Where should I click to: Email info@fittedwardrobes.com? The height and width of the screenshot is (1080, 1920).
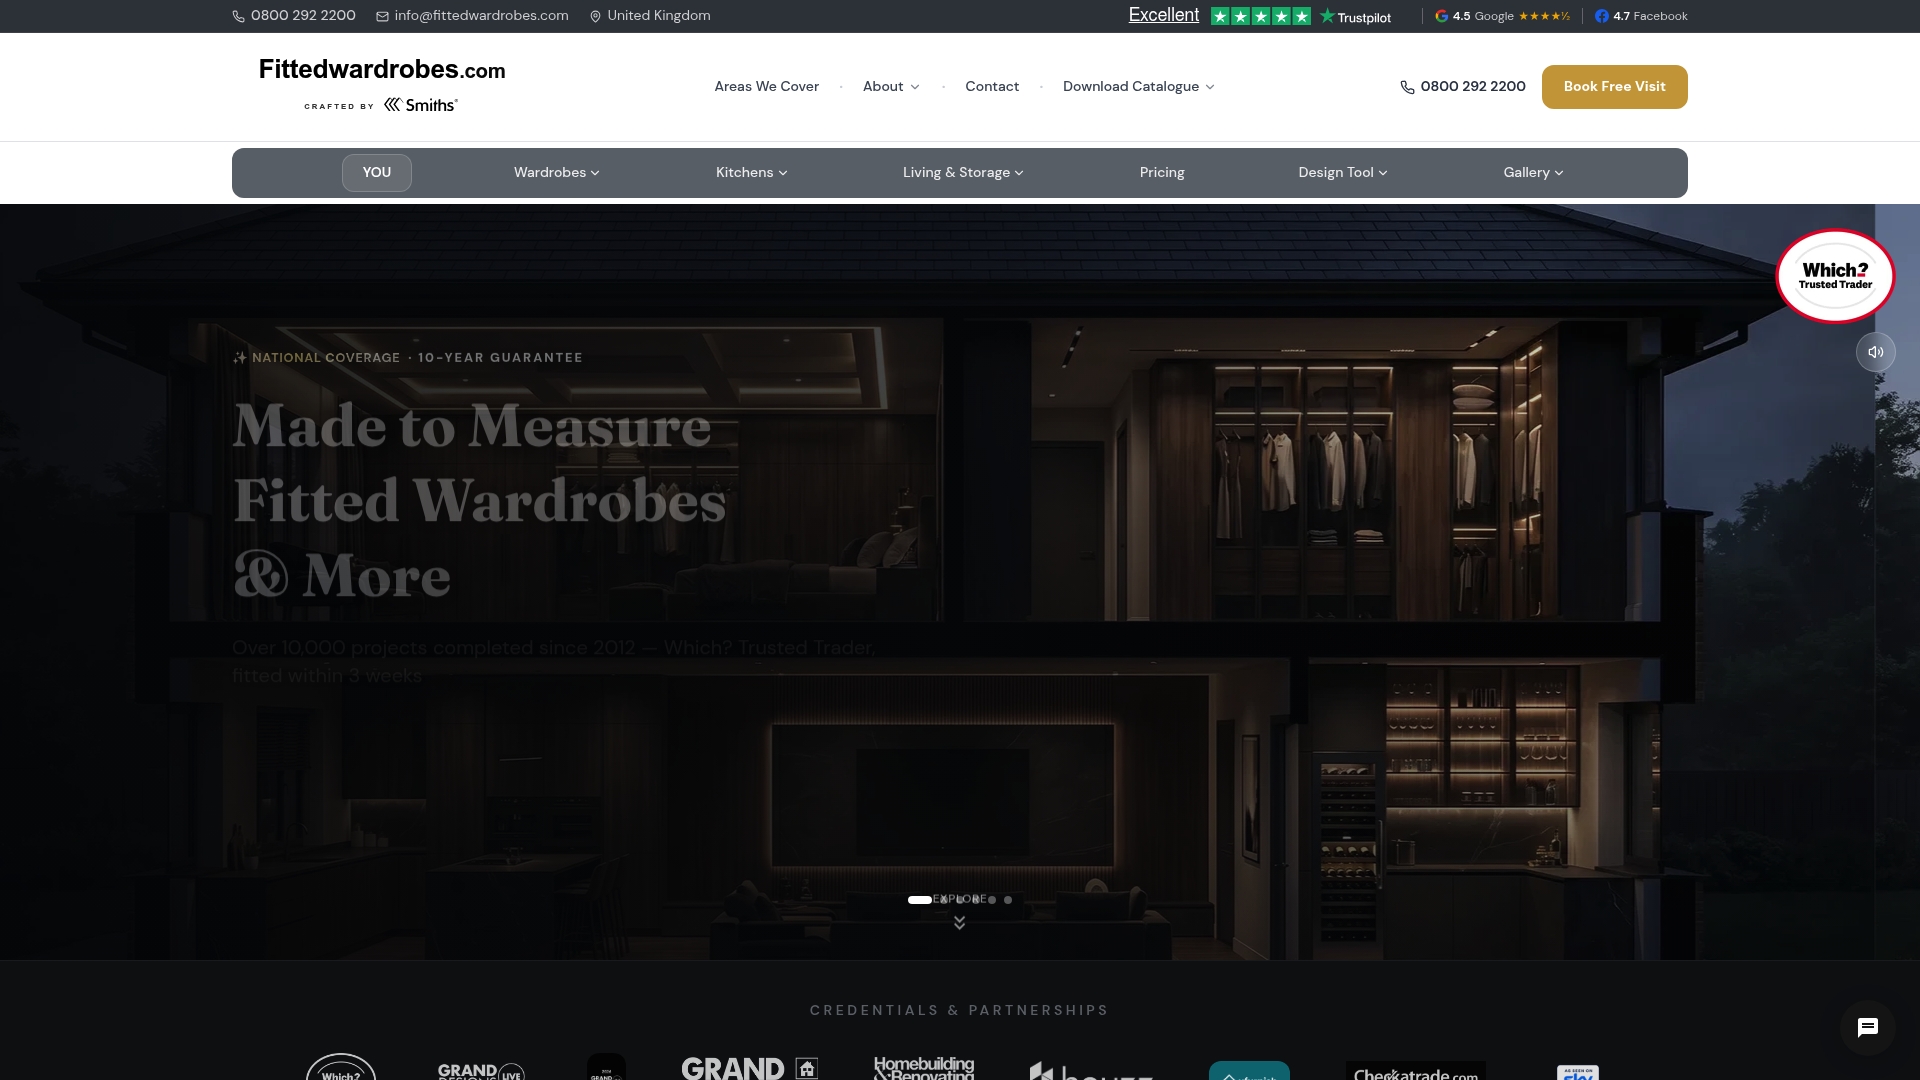click(481, 16)
